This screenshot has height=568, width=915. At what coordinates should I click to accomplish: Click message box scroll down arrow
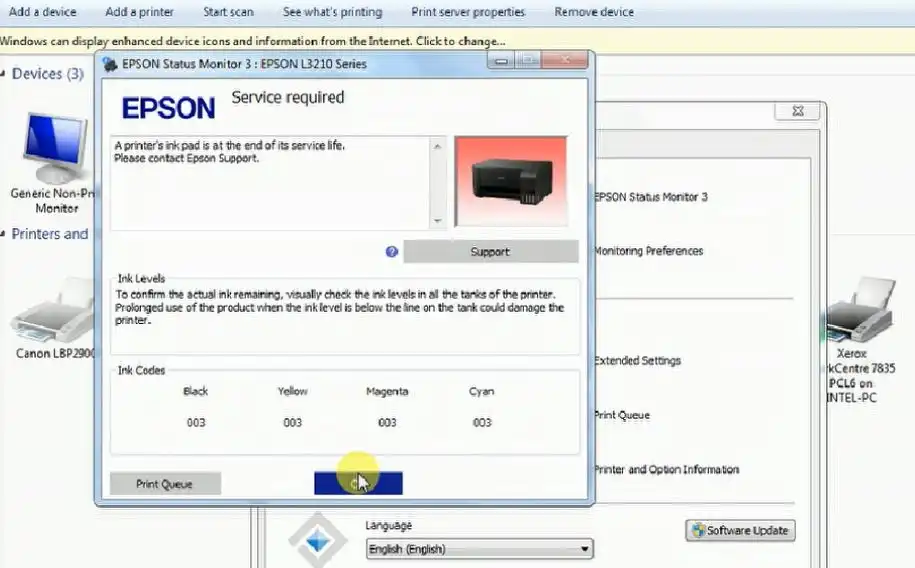click(438, 221)
